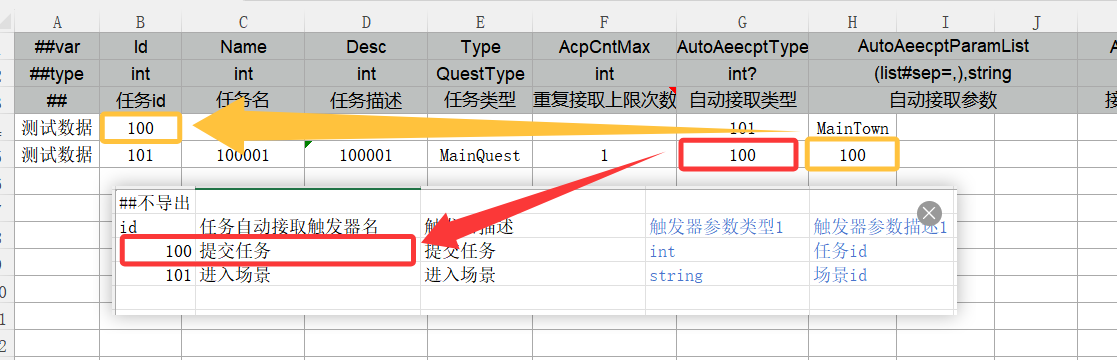This screenshot has height=360, width=1117.
Task: Click the AcpCntMax cell
Action: coord(604,47)
